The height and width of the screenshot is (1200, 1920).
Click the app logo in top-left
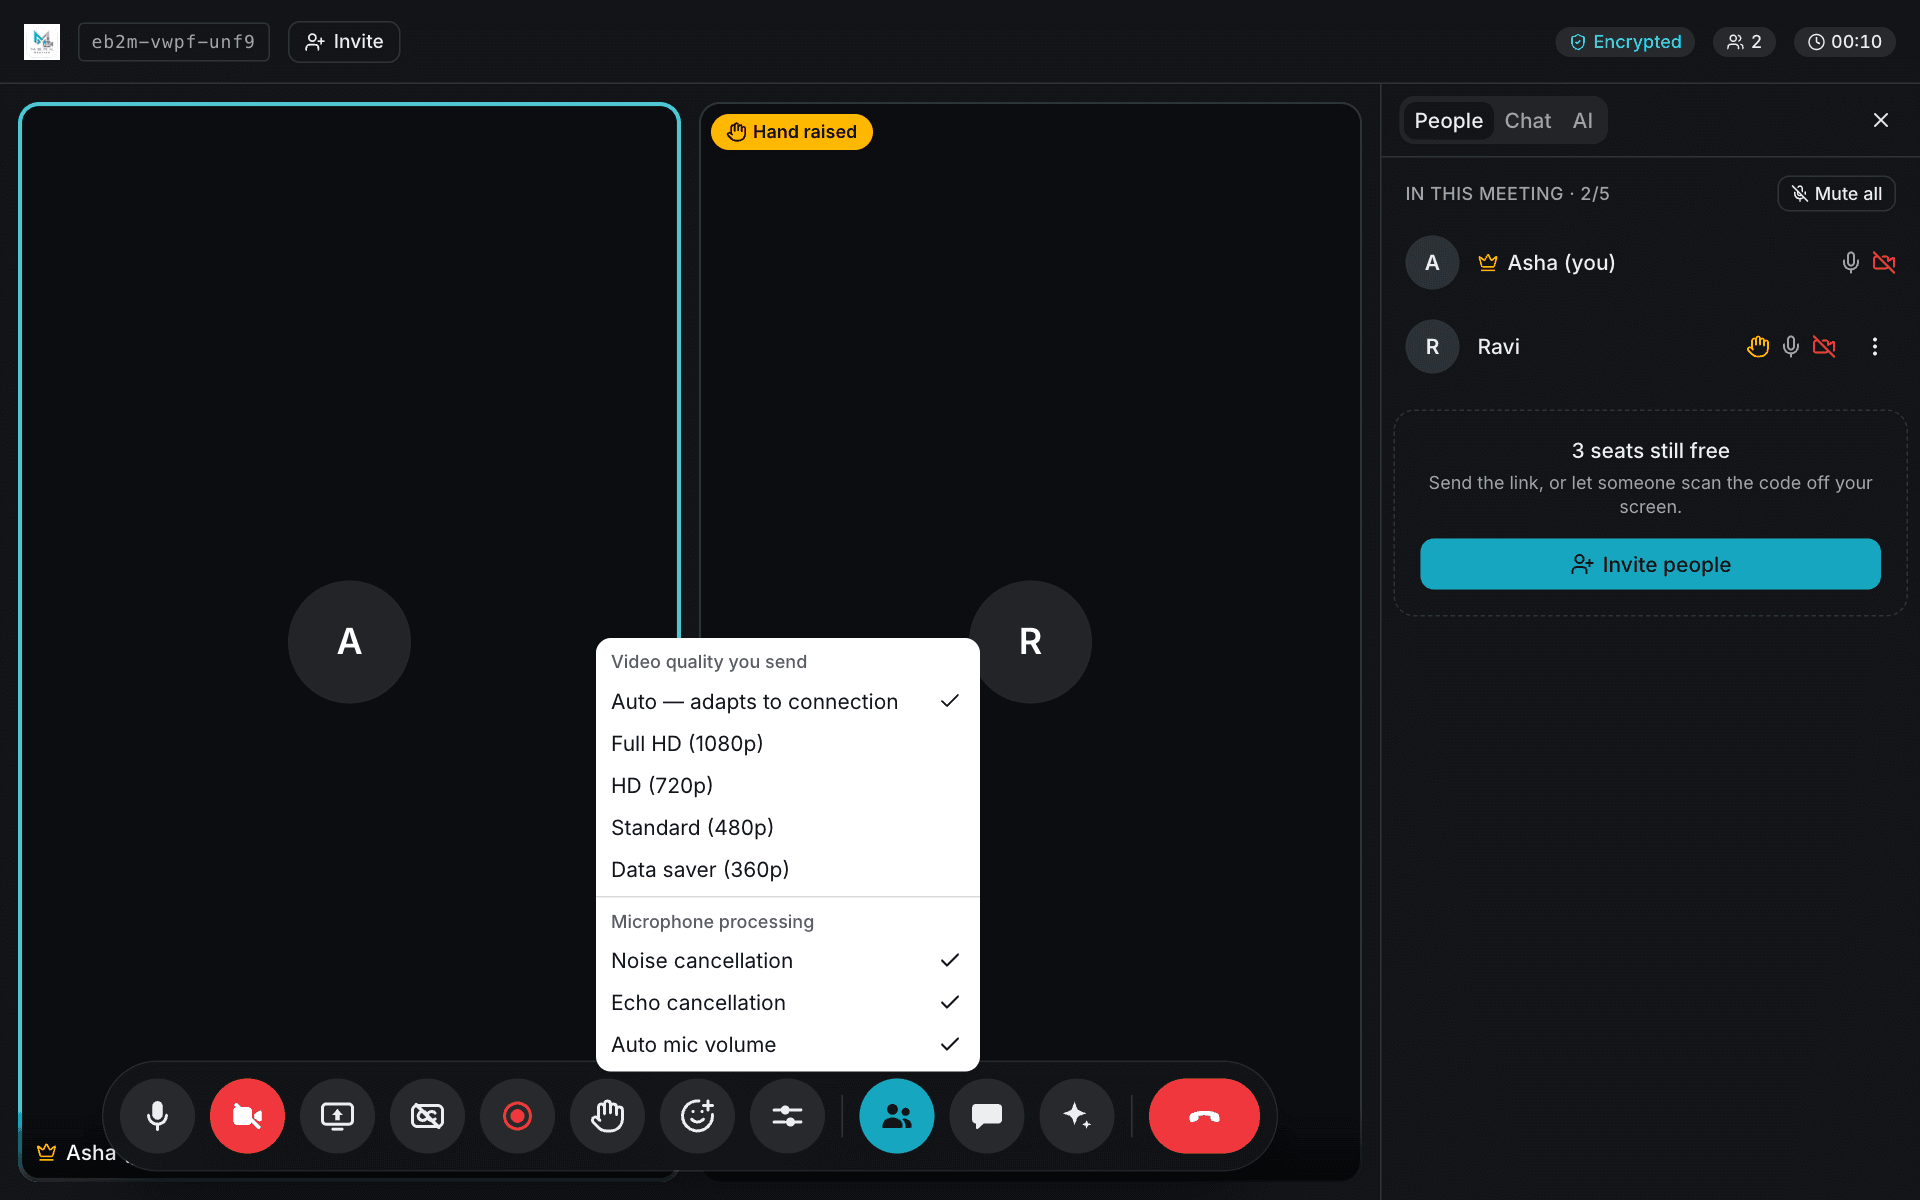coord(42,42)
